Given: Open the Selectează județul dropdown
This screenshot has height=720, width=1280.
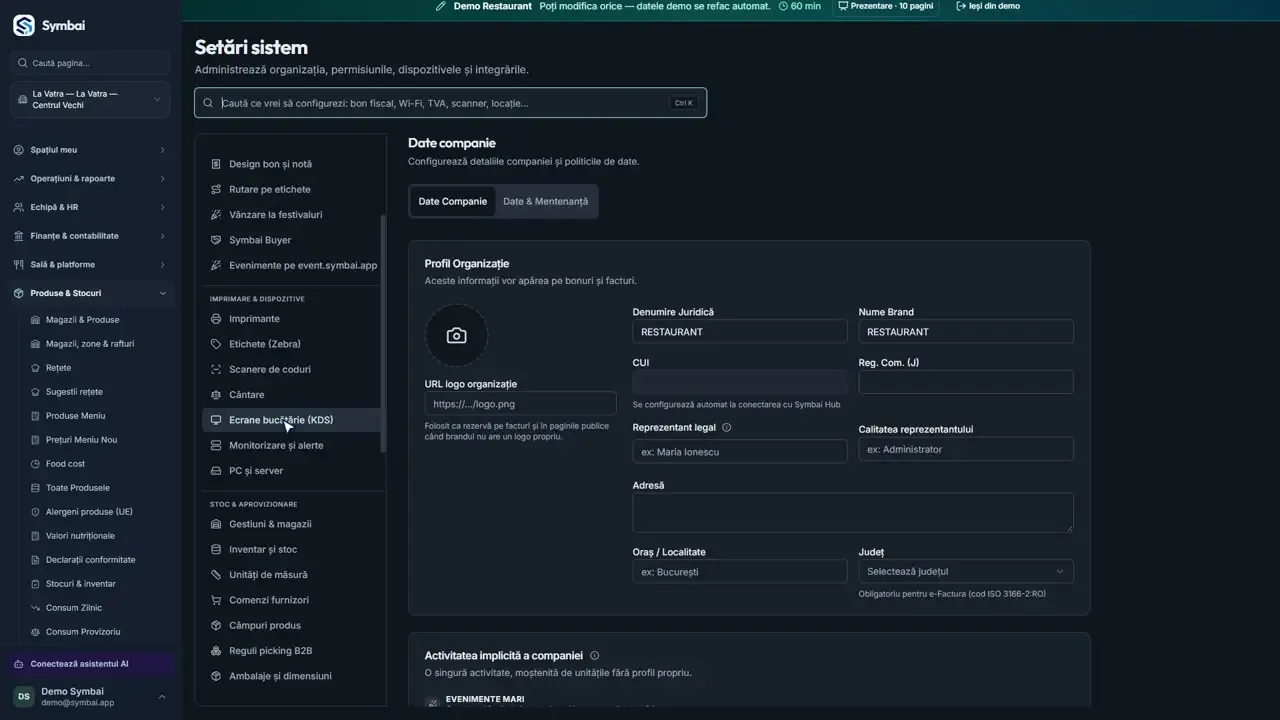Looking at the screenshot, I should pos(966,572).
